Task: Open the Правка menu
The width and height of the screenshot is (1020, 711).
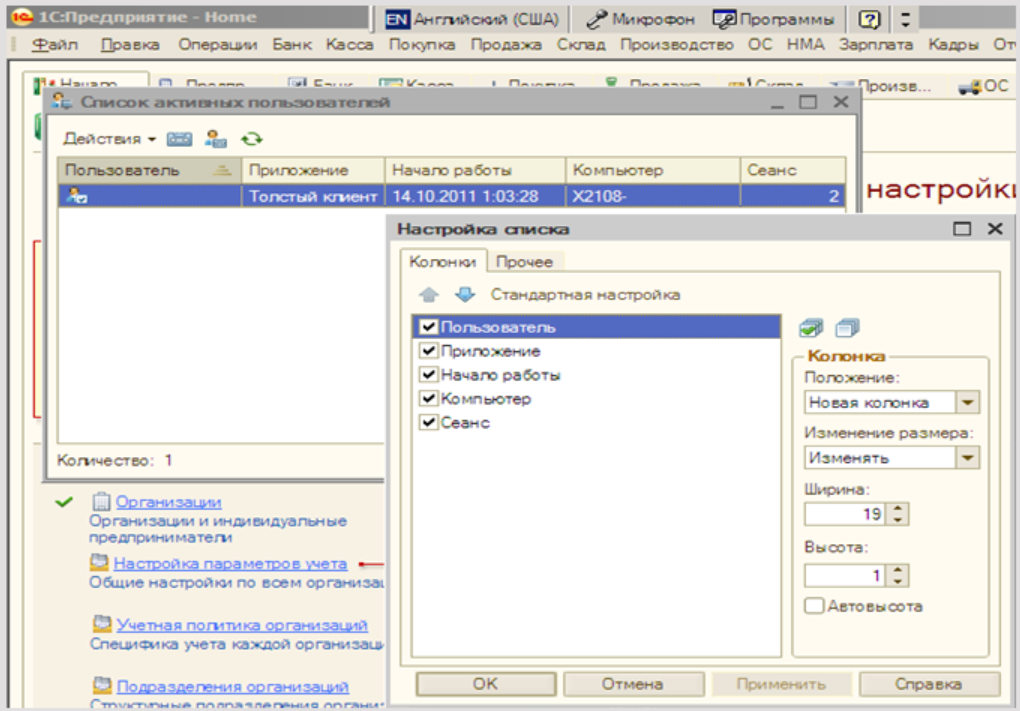Action: point(130,45)
